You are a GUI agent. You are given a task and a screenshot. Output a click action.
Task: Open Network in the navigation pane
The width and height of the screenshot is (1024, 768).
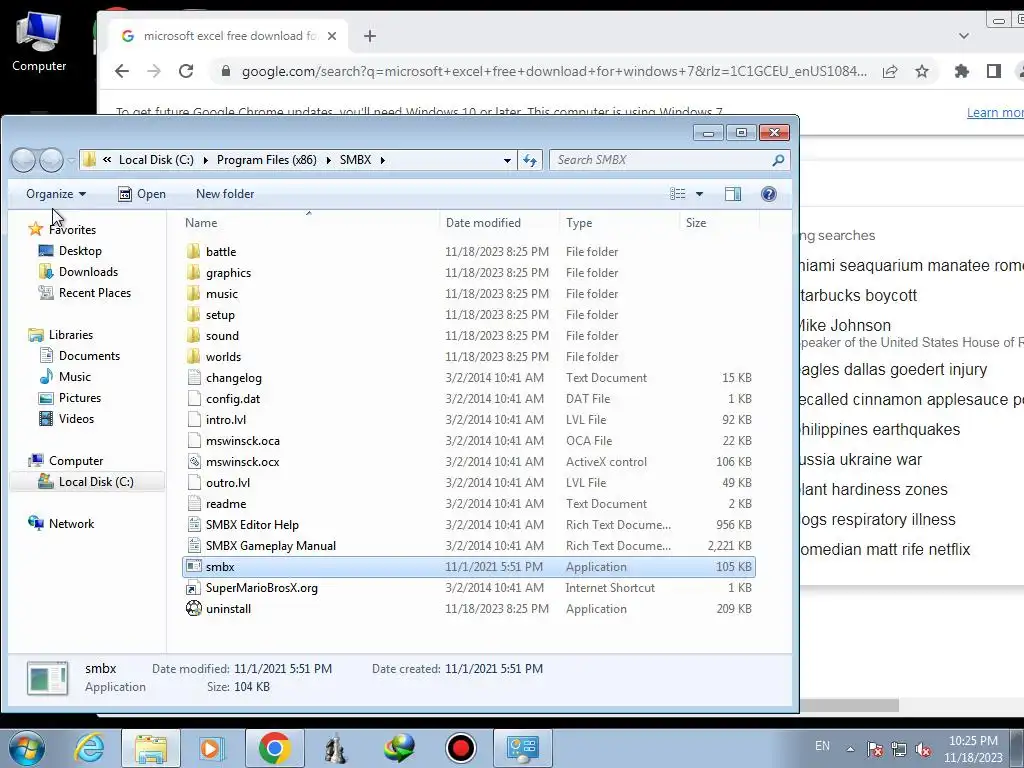(x=71, y=524)
